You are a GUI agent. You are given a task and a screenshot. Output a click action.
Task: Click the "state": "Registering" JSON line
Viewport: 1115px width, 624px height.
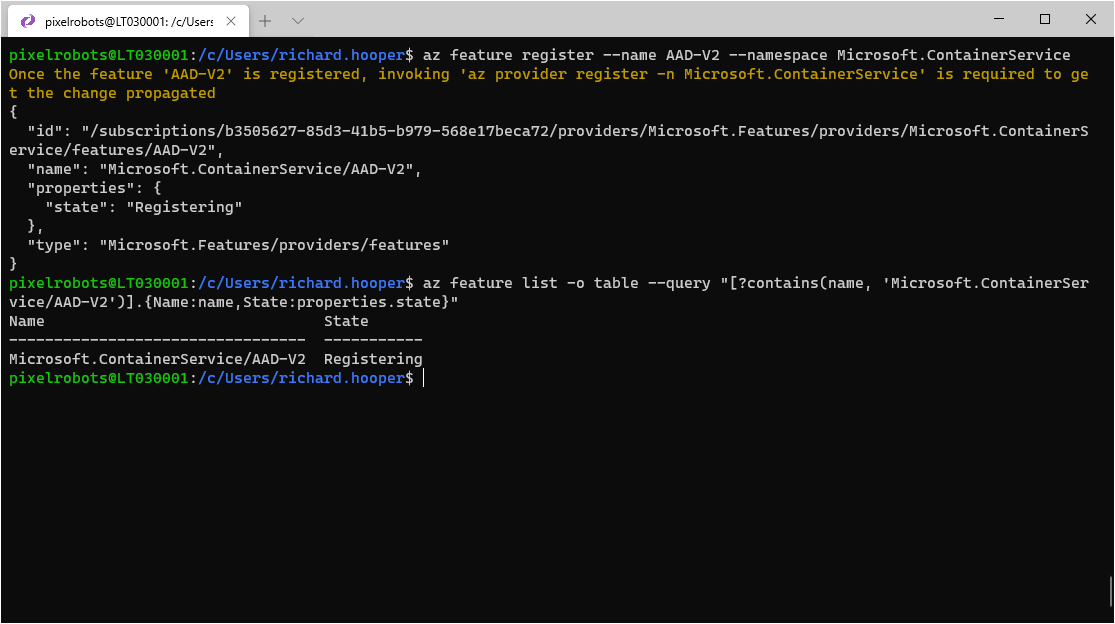[144, 208]
